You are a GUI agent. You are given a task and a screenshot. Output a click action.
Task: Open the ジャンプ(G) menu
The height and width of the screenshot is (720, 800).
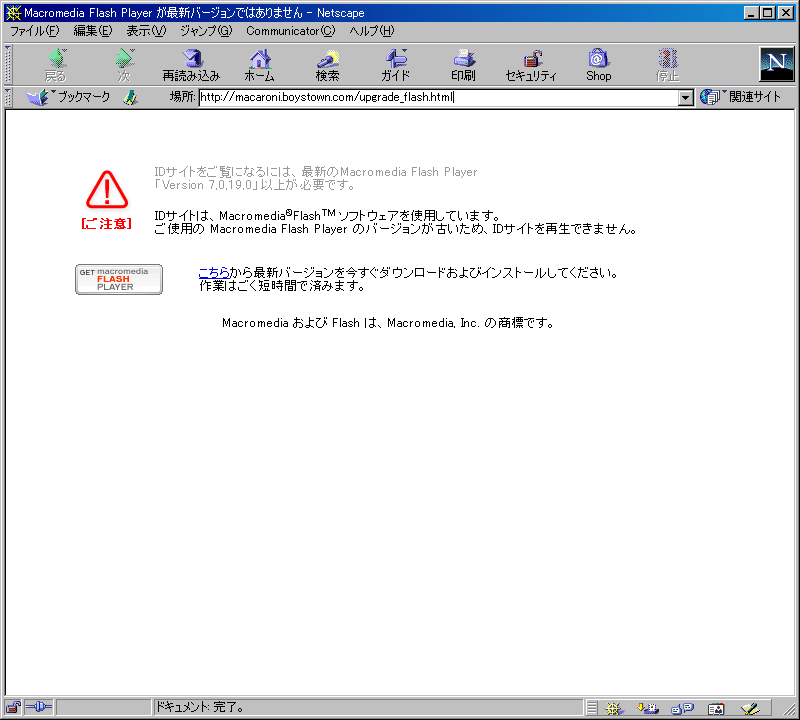[206, 31]
